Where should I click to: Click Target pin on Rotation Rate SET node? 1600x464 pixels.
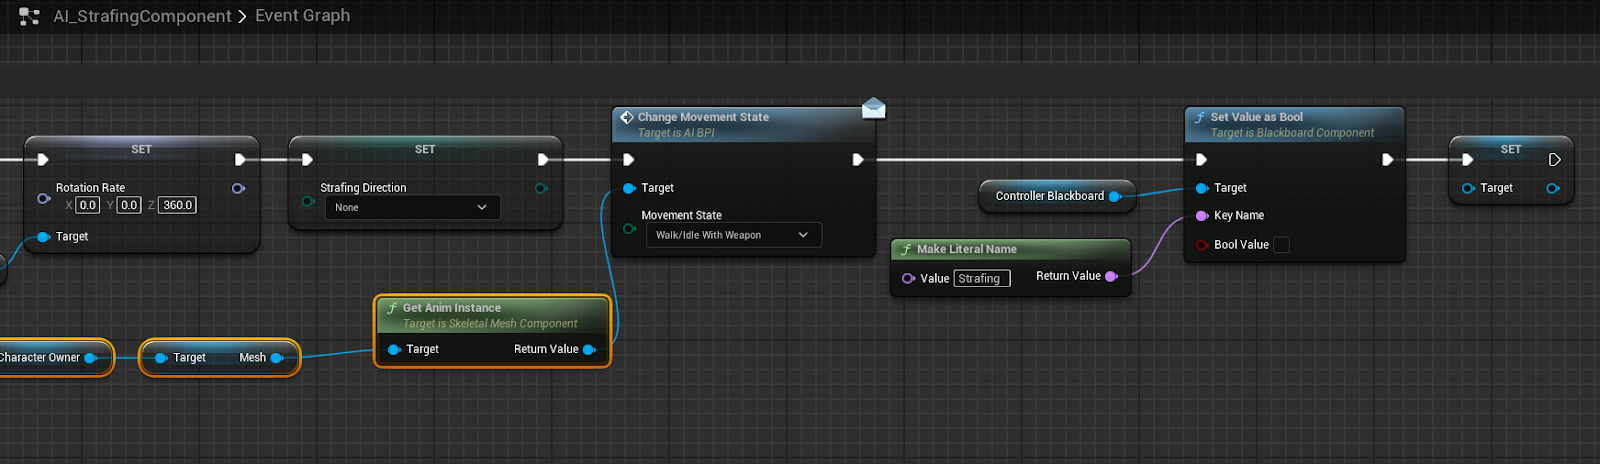coord(43,237)
